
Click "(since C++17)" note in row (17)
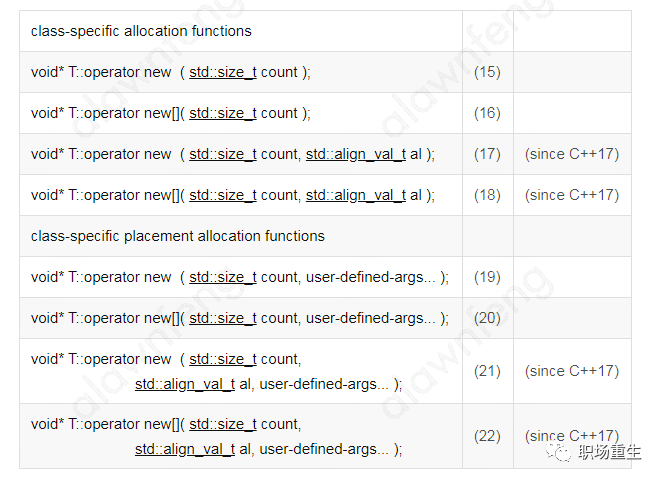pos(572,154)
